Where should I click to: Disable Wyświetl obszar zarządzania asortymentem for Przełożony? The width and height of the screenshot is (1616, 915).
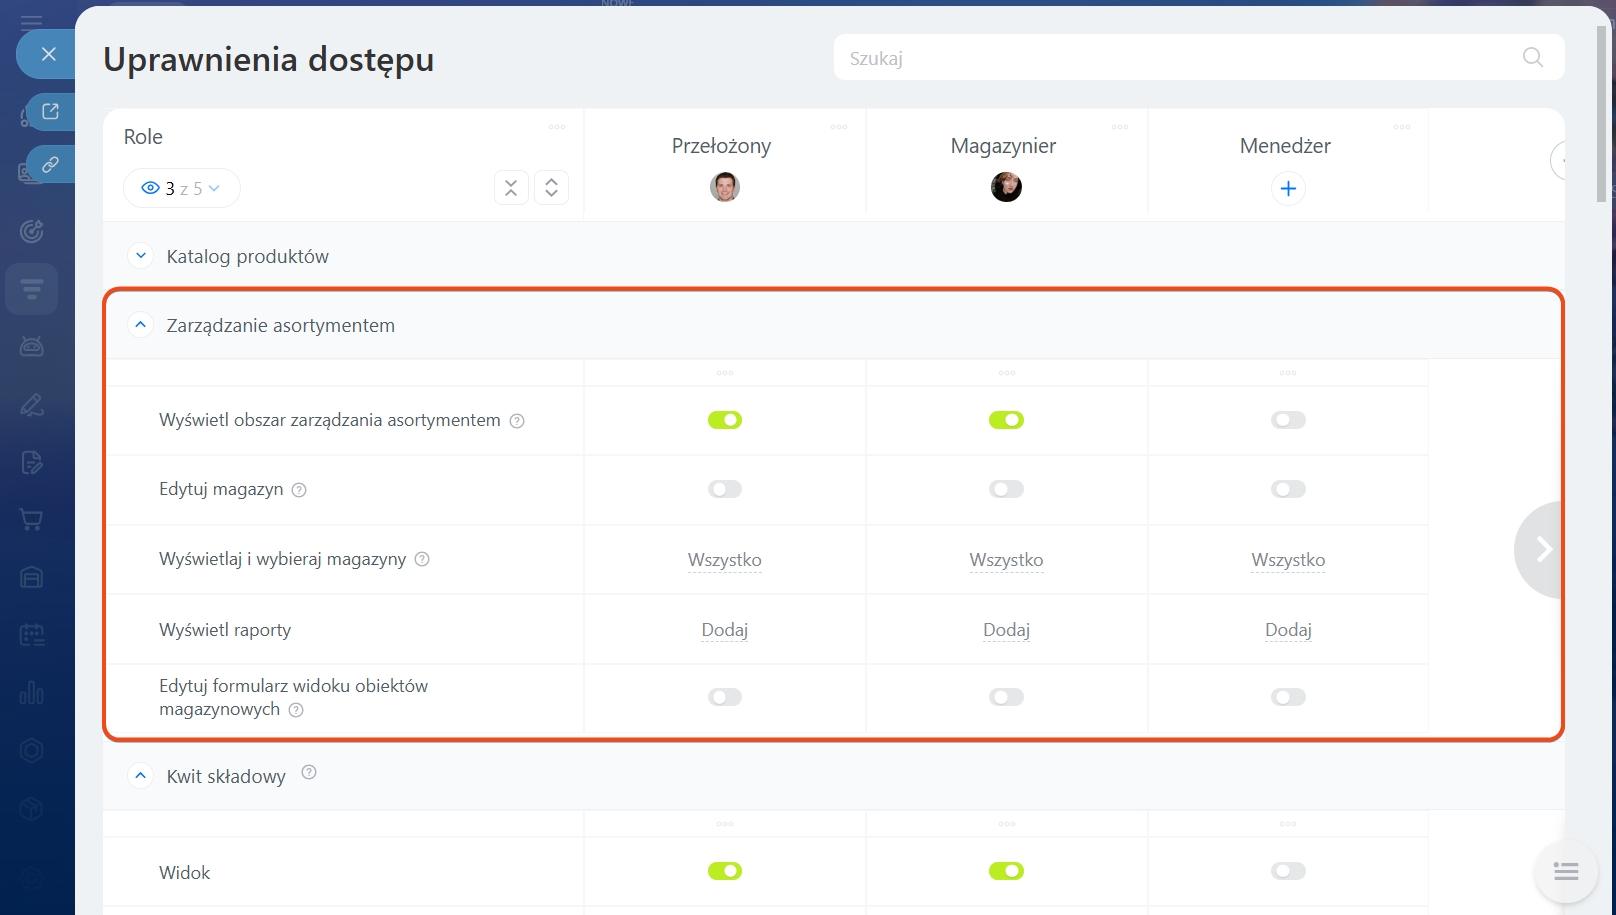(725, 420)
